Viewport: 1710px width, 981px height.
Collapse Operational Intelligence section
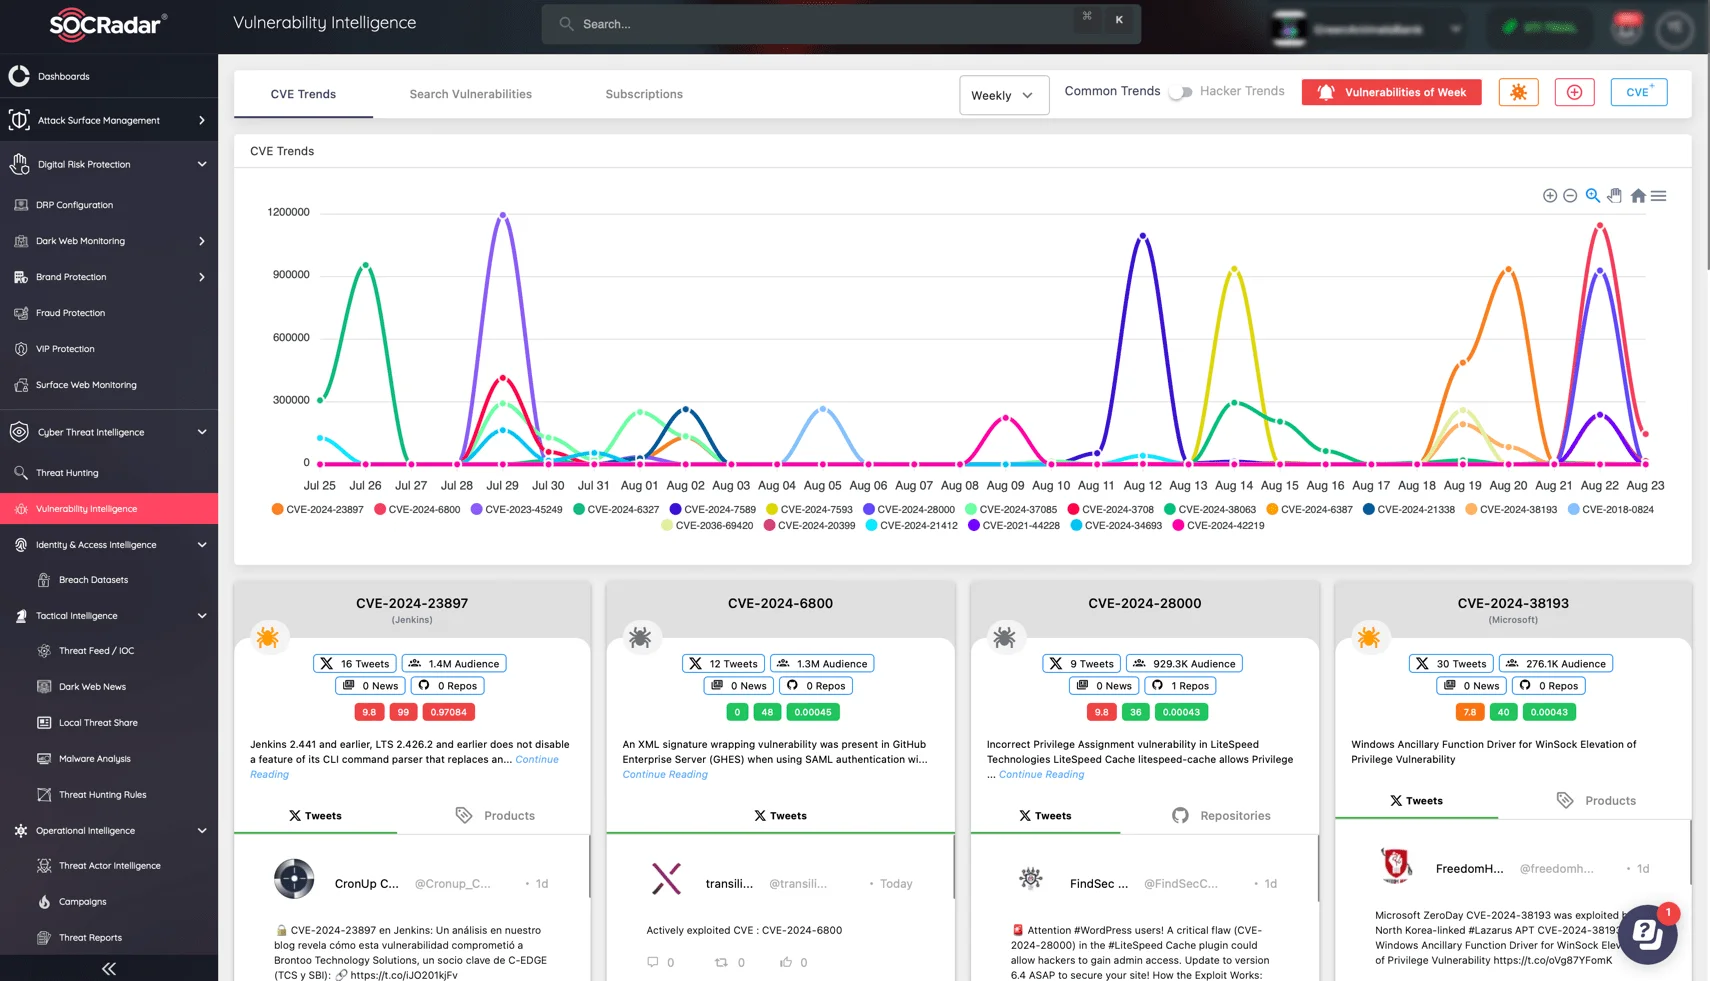pos(109,831)
